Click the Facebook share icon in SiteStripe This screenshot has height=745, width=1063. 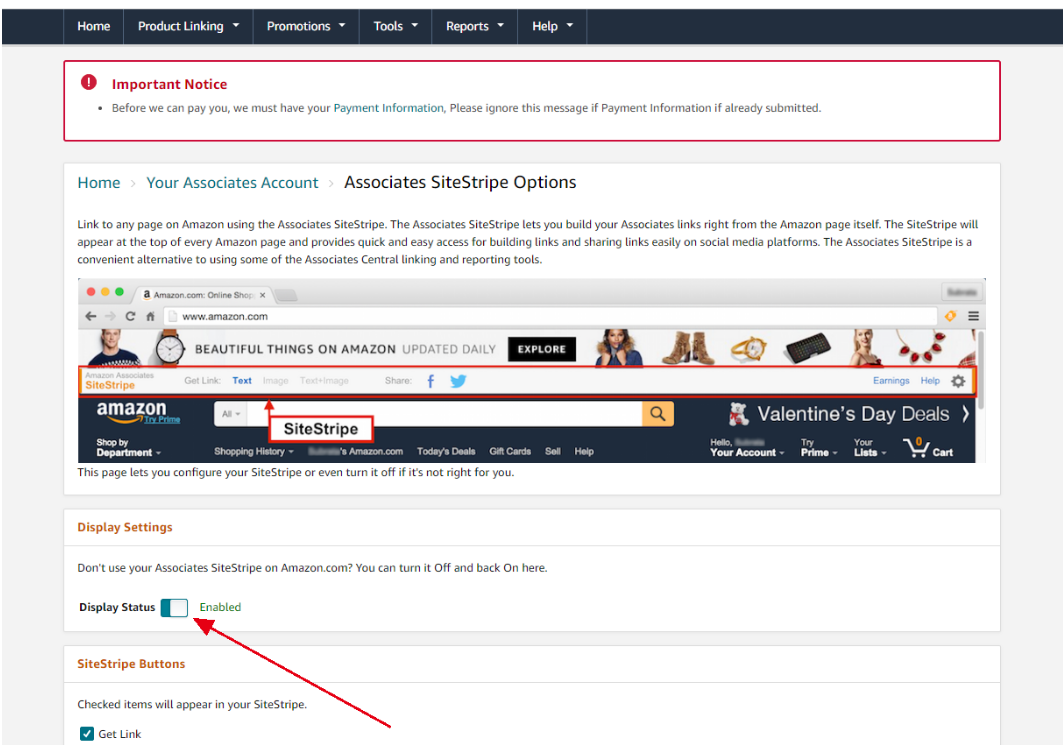[x=431, y=381]
